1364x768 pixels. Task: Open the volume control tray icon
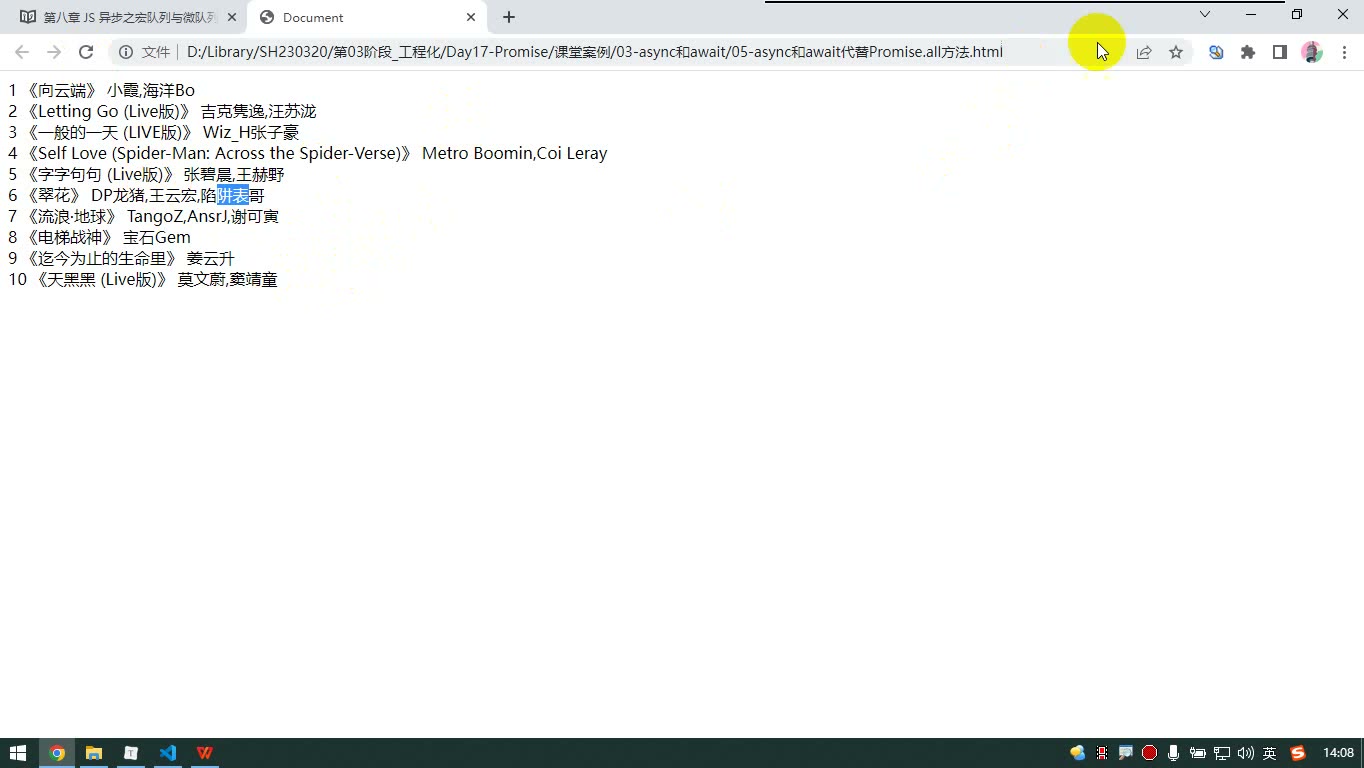(x=1245, y=753)
